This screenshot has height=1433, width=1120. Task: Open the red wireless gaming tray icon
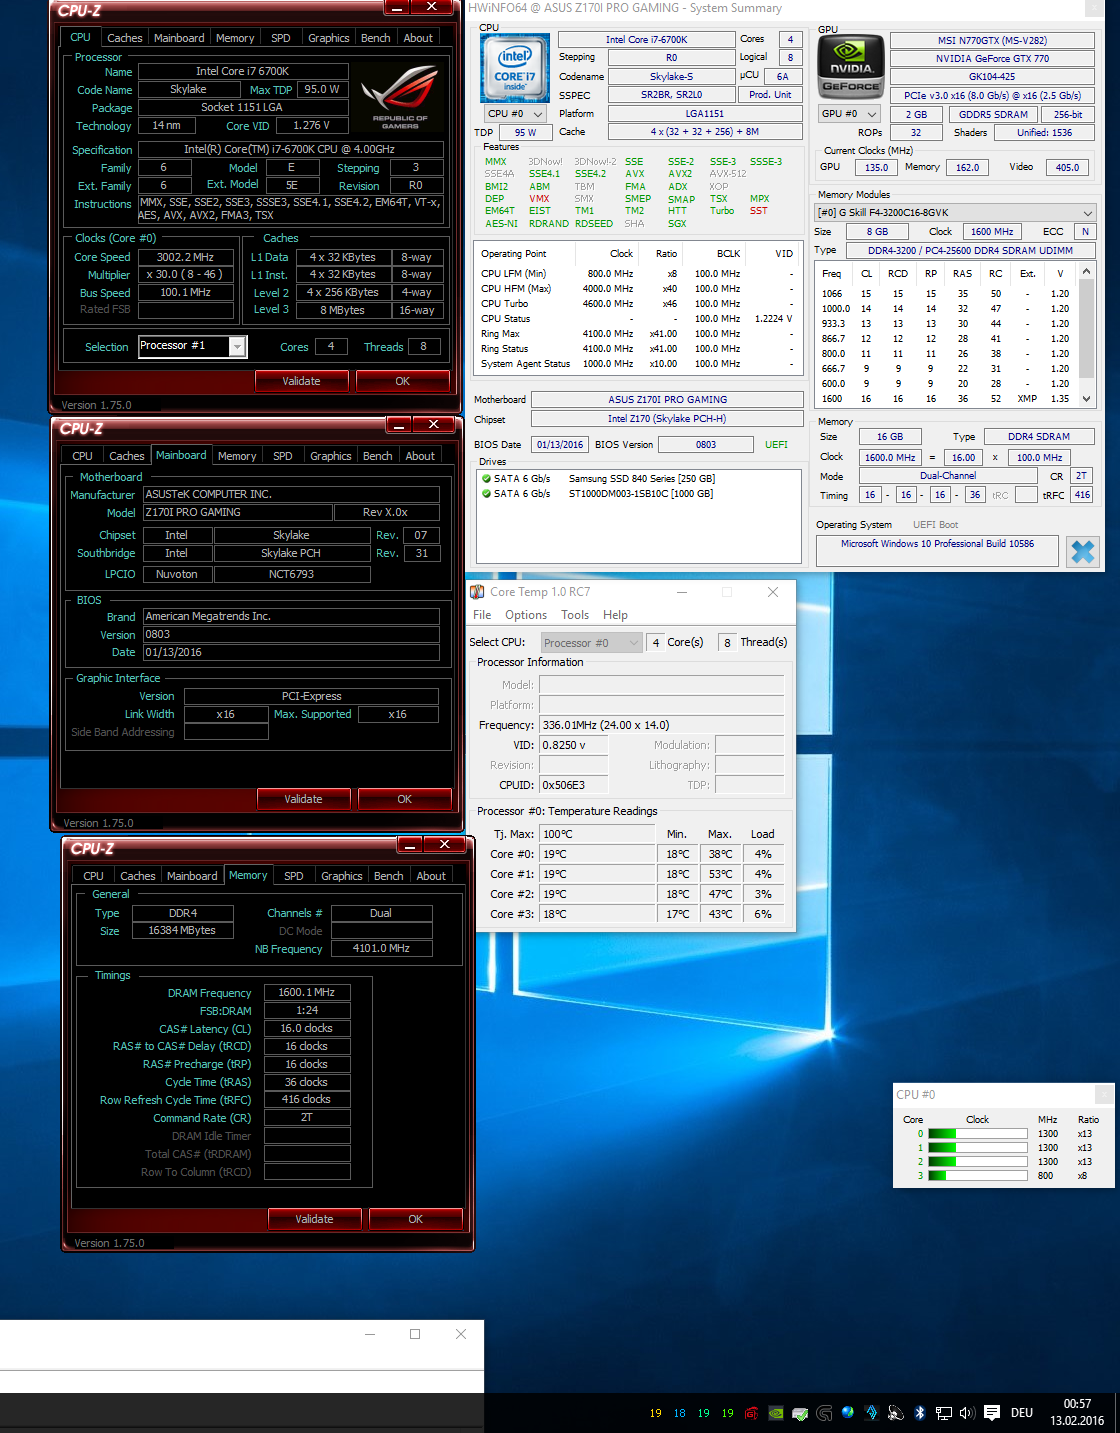pos(751,1413)
